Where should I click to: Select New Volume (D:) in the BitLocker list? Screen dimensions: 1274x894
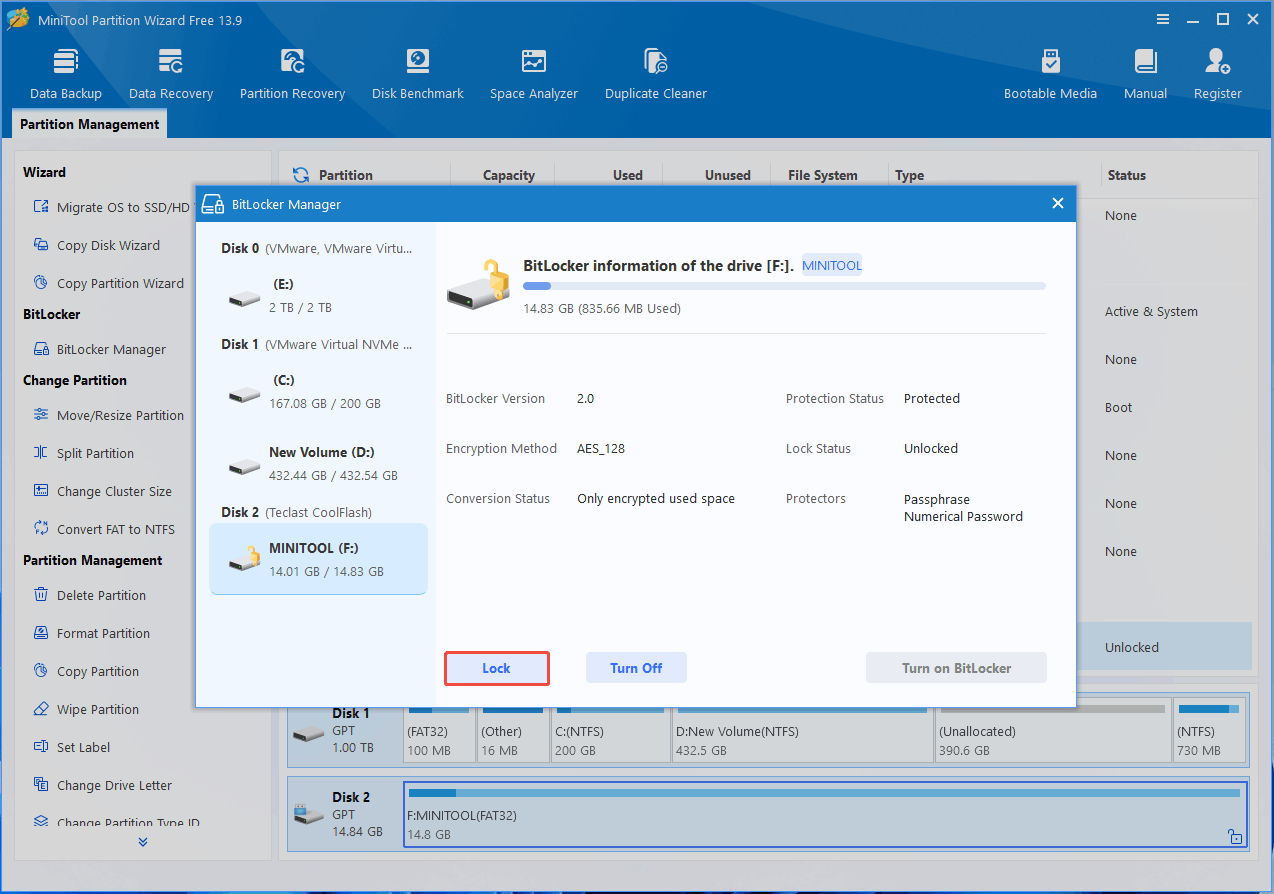point(318,464)
